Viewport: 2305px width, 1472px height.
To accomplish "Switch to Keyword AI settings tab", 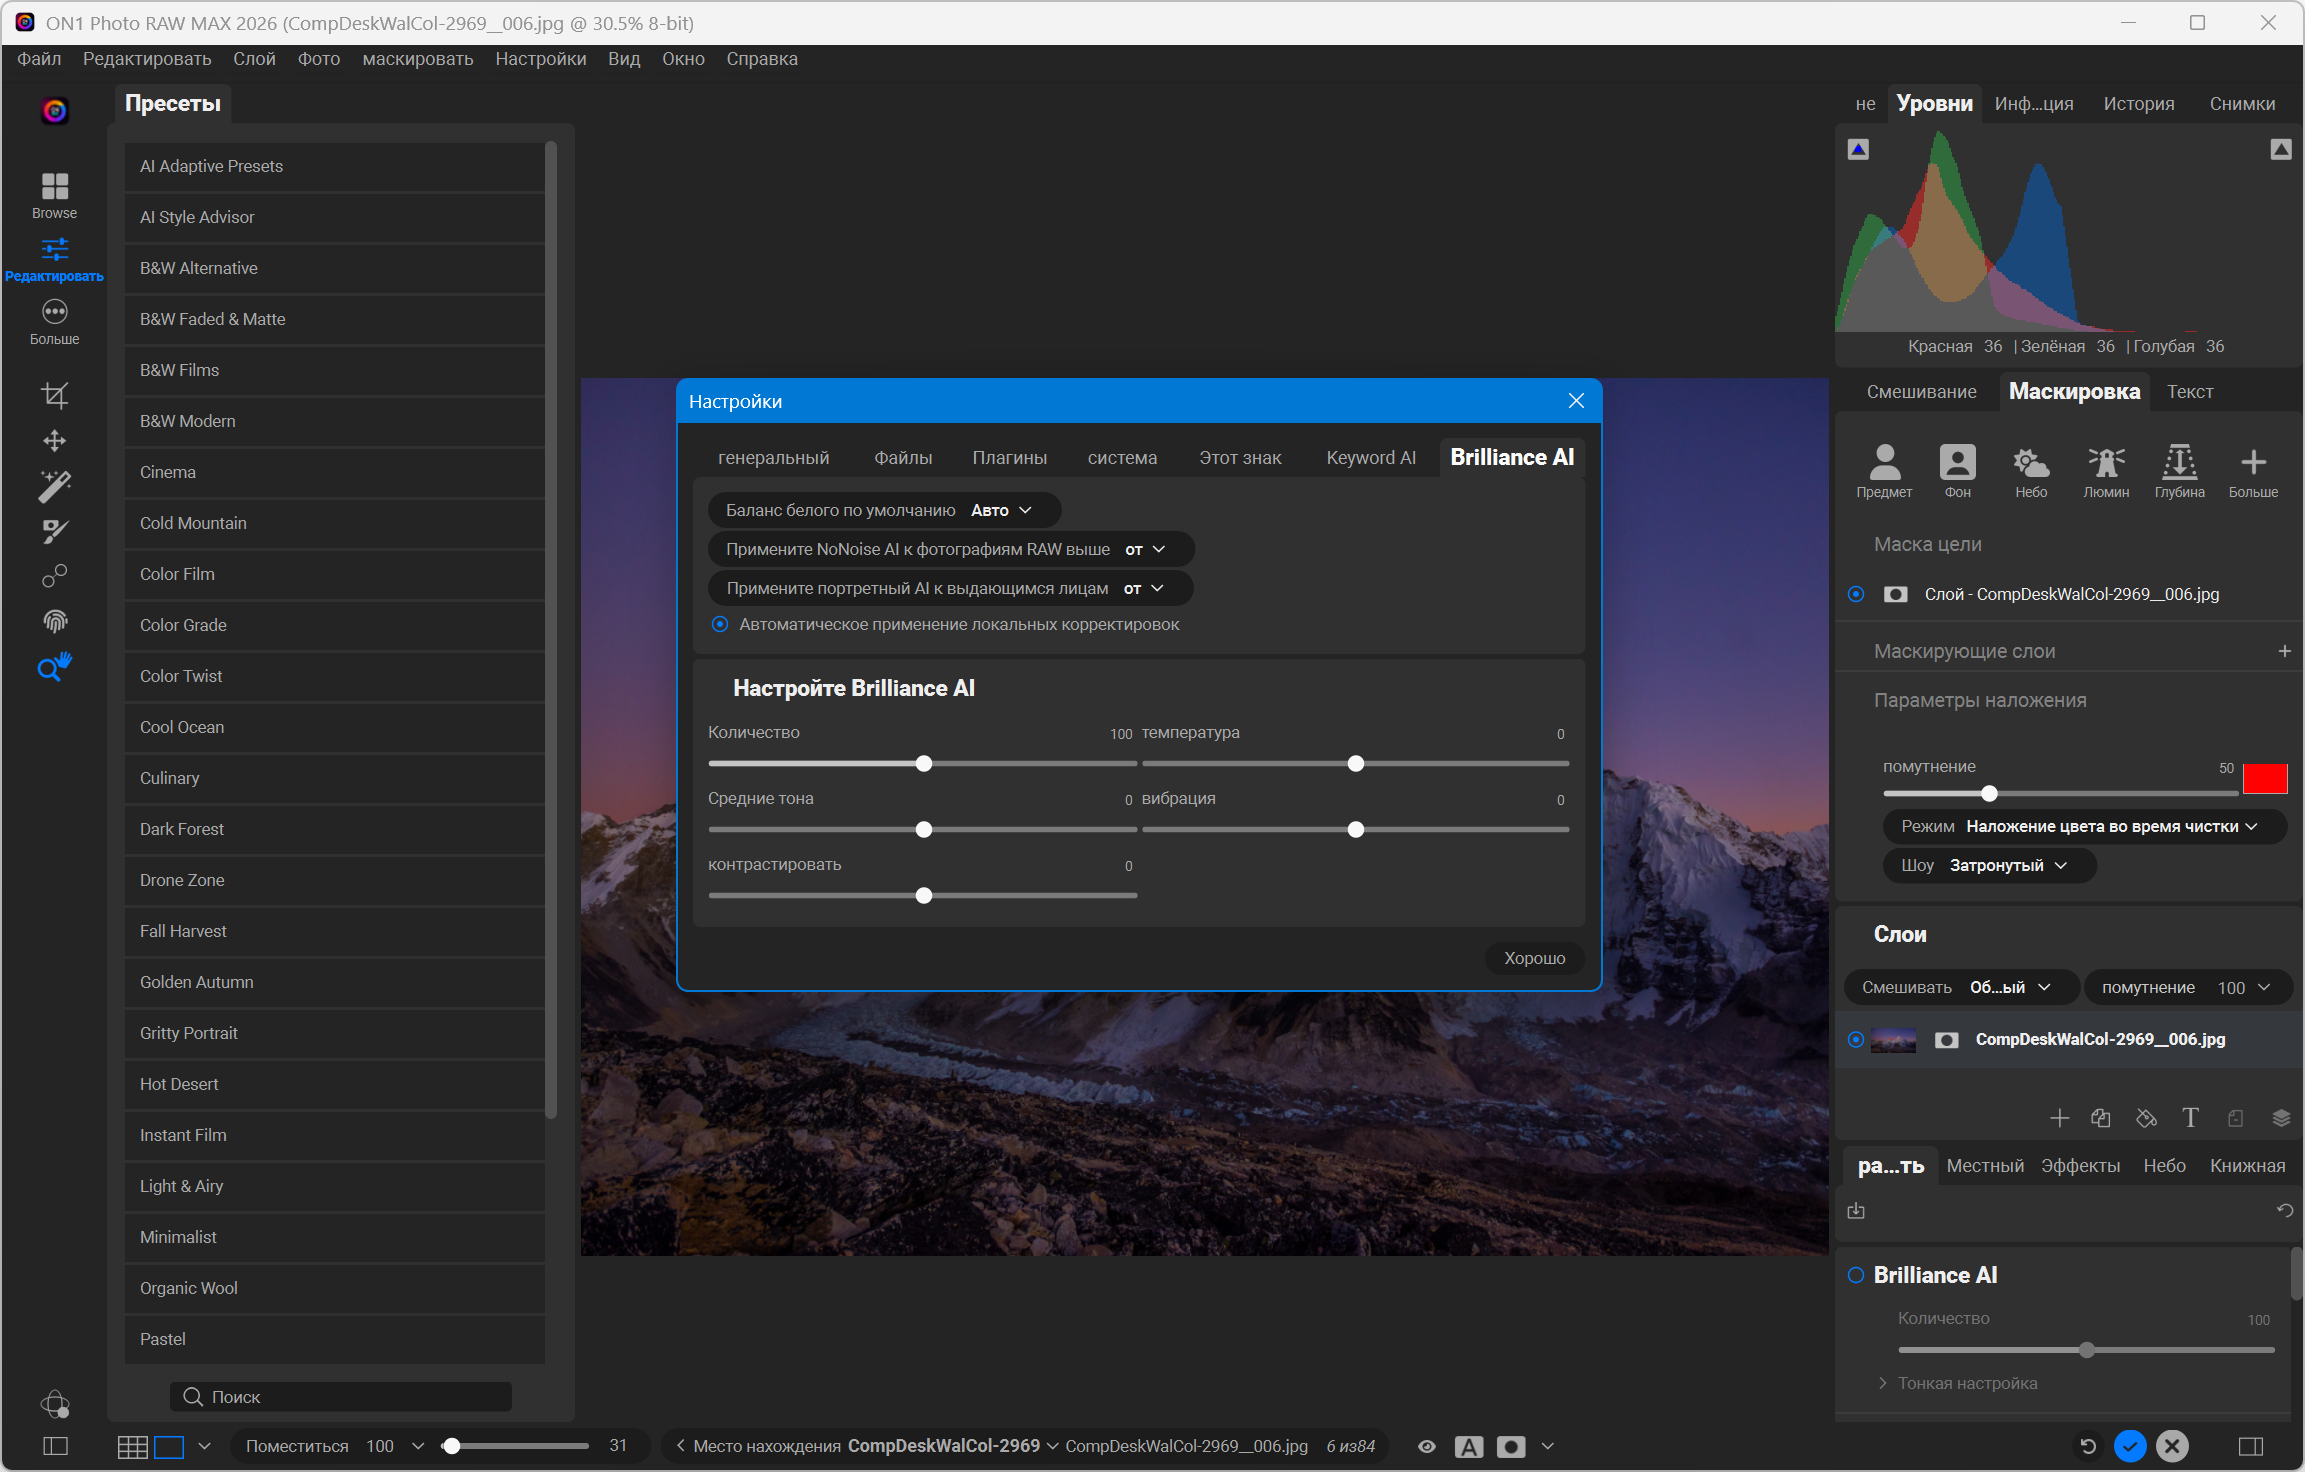I will point(1370,458).
